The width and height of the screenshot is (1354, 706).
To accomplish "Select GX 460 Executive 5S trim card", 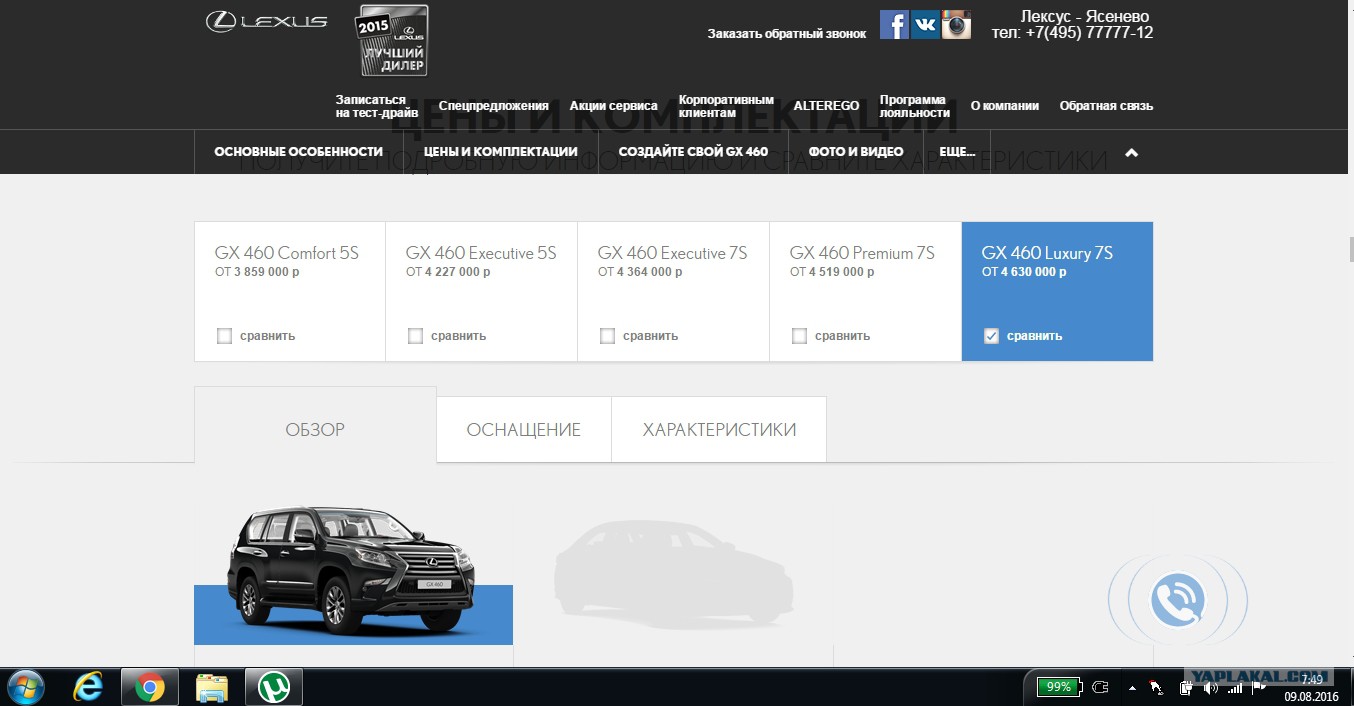I will [x=482, y=291].
